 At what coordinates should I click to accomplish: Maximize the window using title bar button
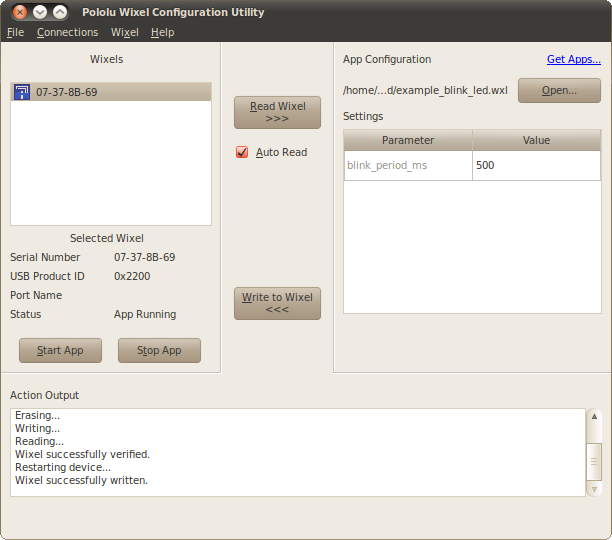(60, 12)
